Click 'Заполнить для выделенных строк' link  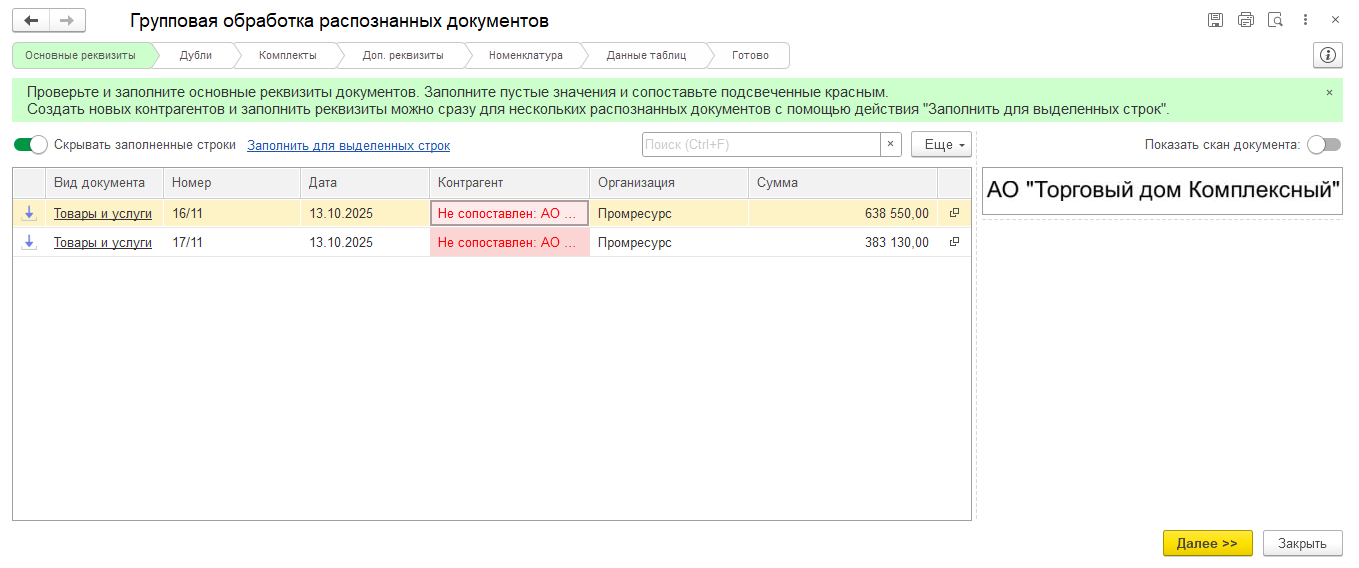[x=348, y=145]
